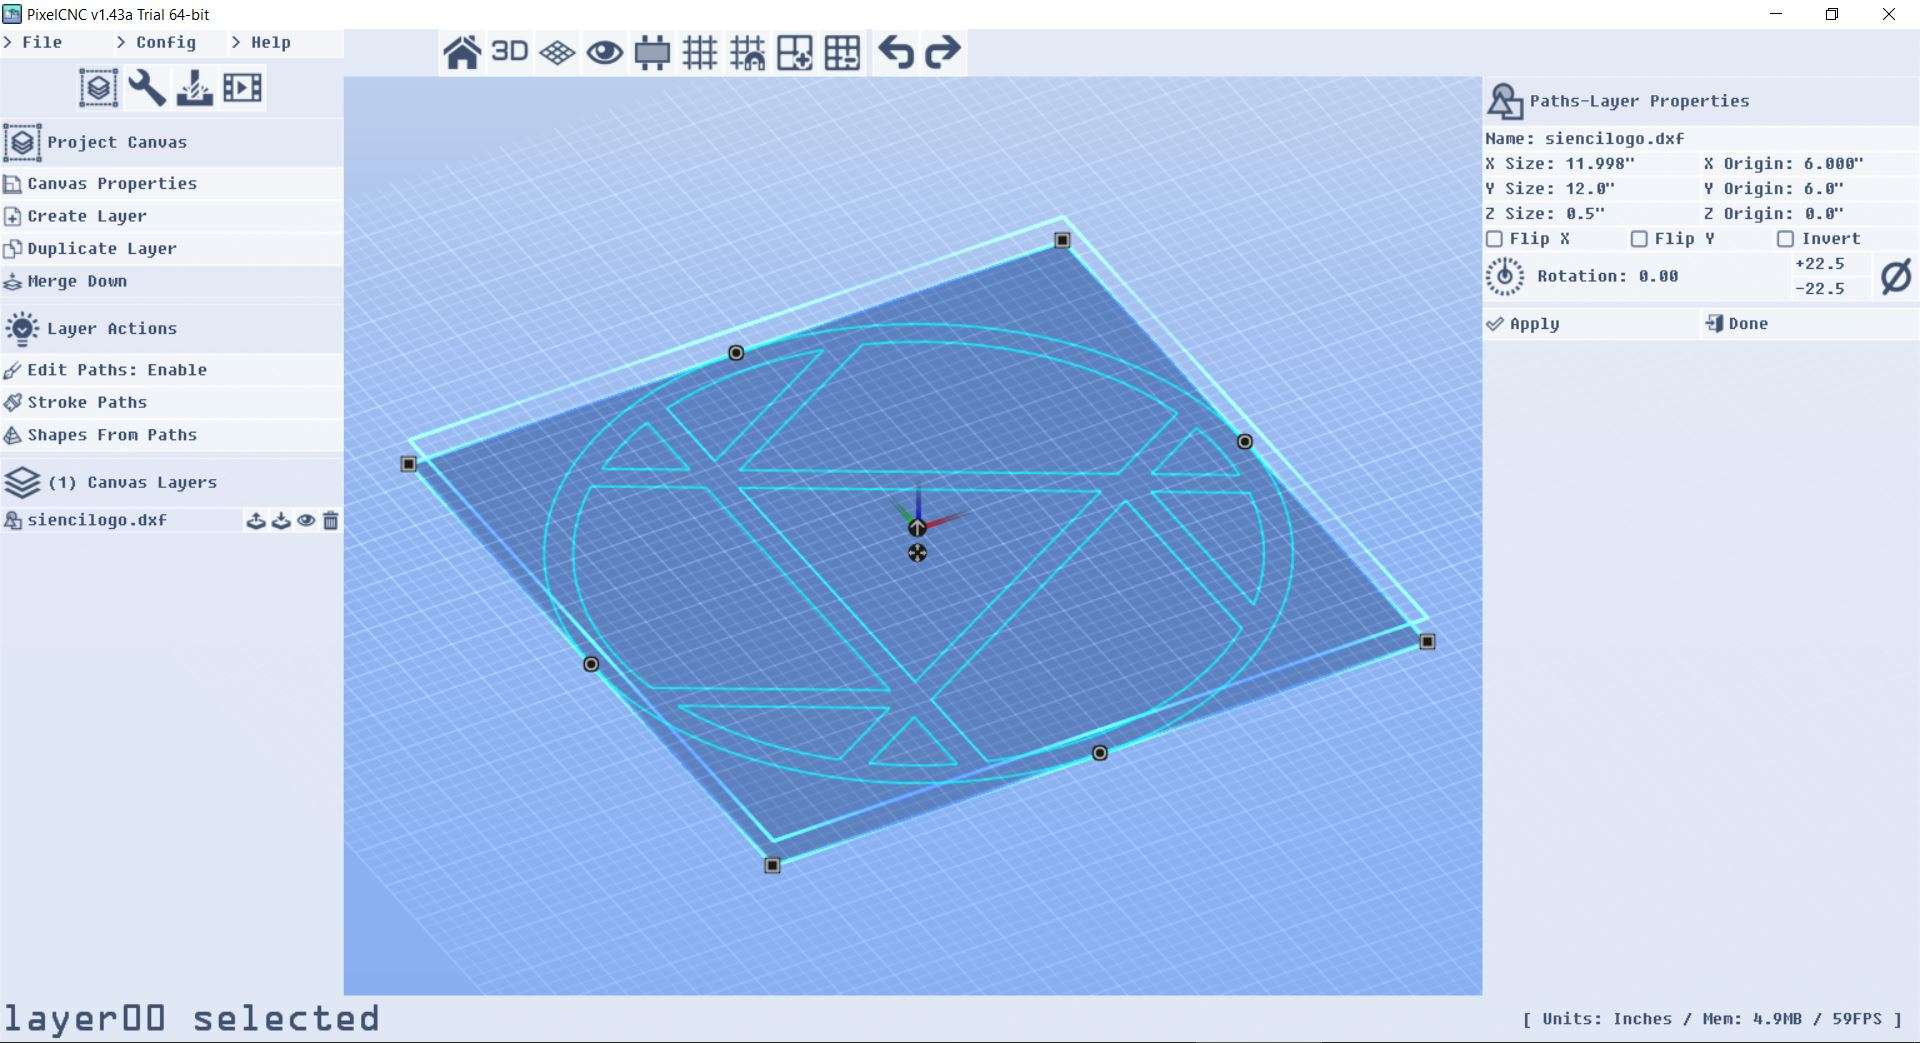Click Stroke Paths
This screenshot has height=1043, width=1920.
(x=171, y=402)
